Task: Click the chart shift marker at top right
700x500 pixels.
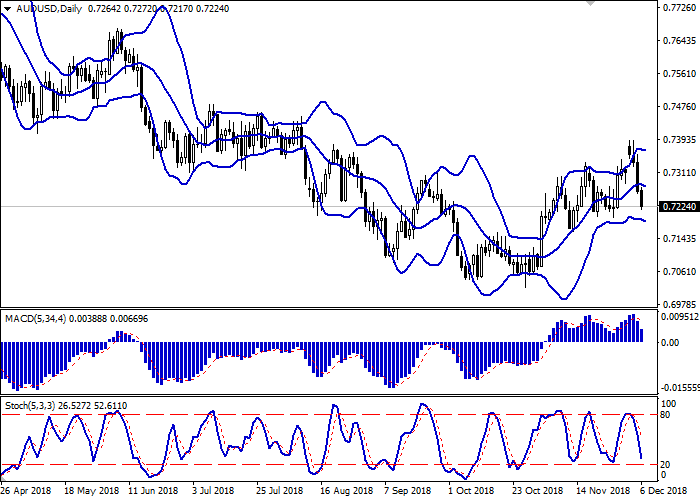Action: (590, 3)
